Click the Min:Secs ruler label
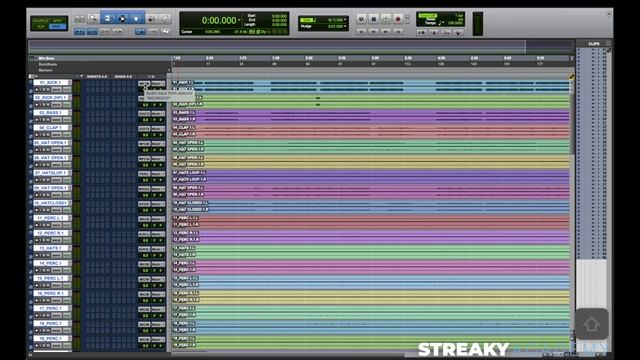Screen dimensions: 640x360 [46, 58]
